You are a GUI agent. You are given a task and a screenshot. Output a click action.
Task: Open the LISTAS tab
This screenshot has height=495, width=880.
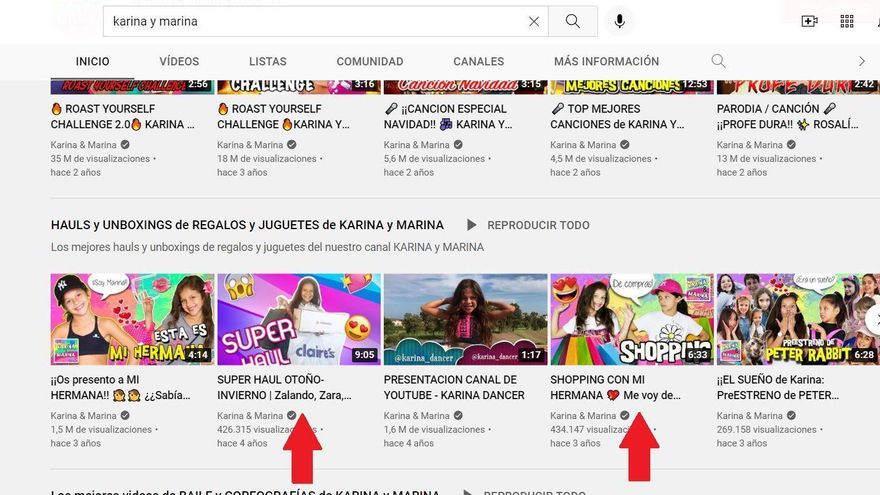[268, 61]
